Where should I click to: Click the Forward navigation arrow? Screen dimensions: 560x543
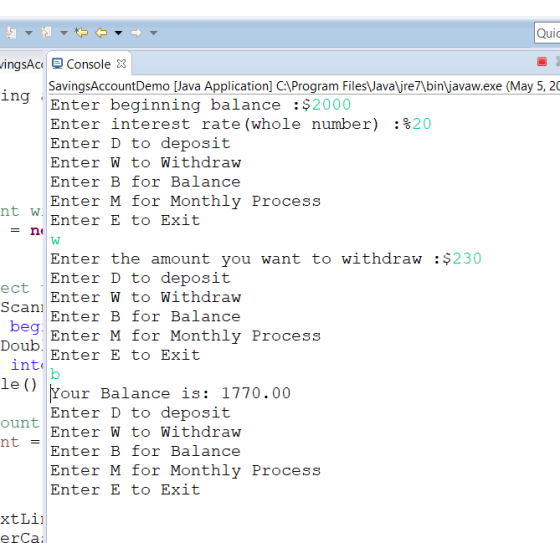[136, 33]
